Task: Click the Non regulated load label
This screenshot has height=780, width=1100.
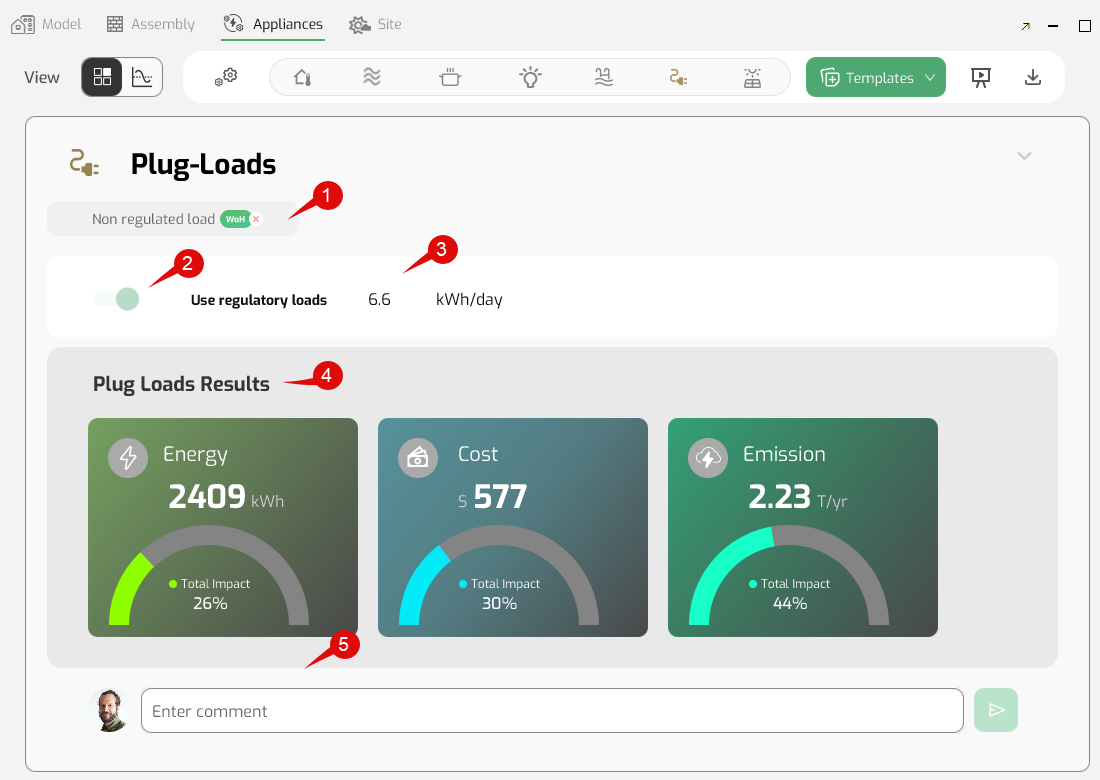Action: coord(153,219)
